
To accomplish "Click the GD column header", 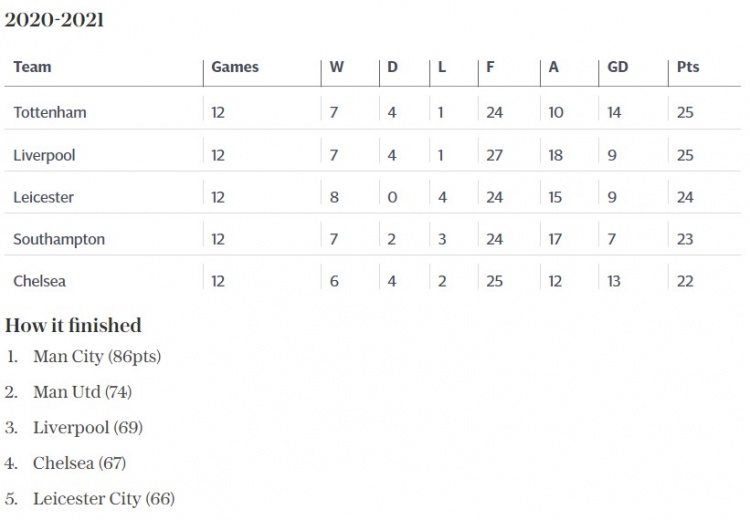I will (618, 67).
